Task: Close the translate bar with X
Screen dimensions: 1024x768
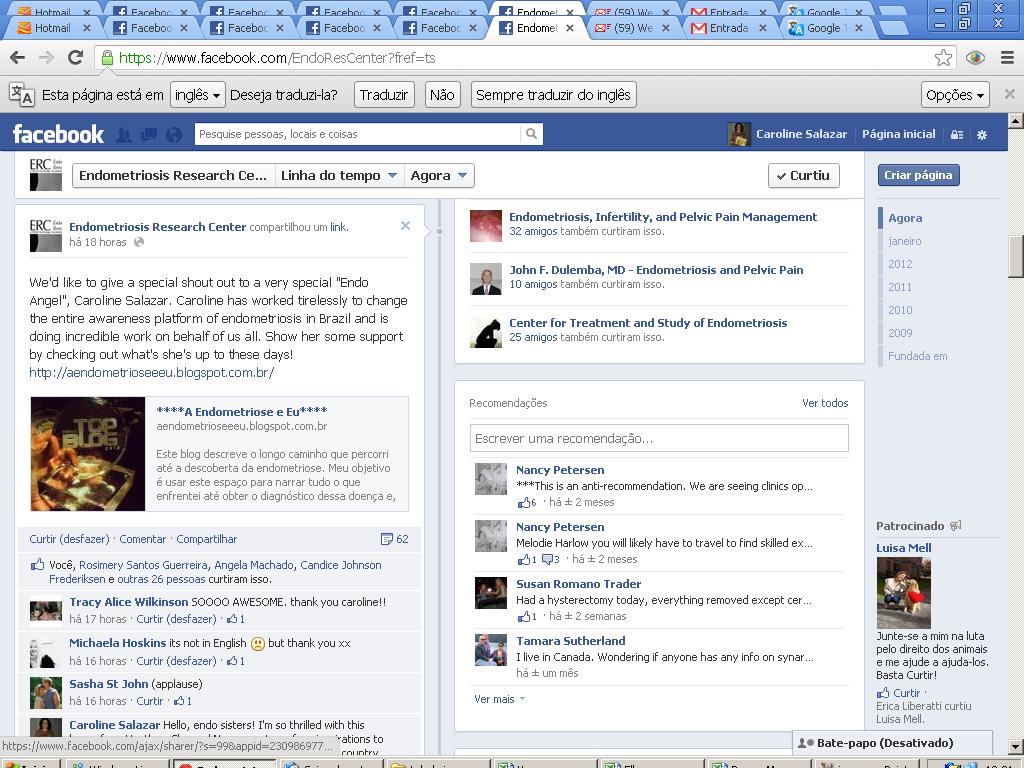Action: 1010,94
